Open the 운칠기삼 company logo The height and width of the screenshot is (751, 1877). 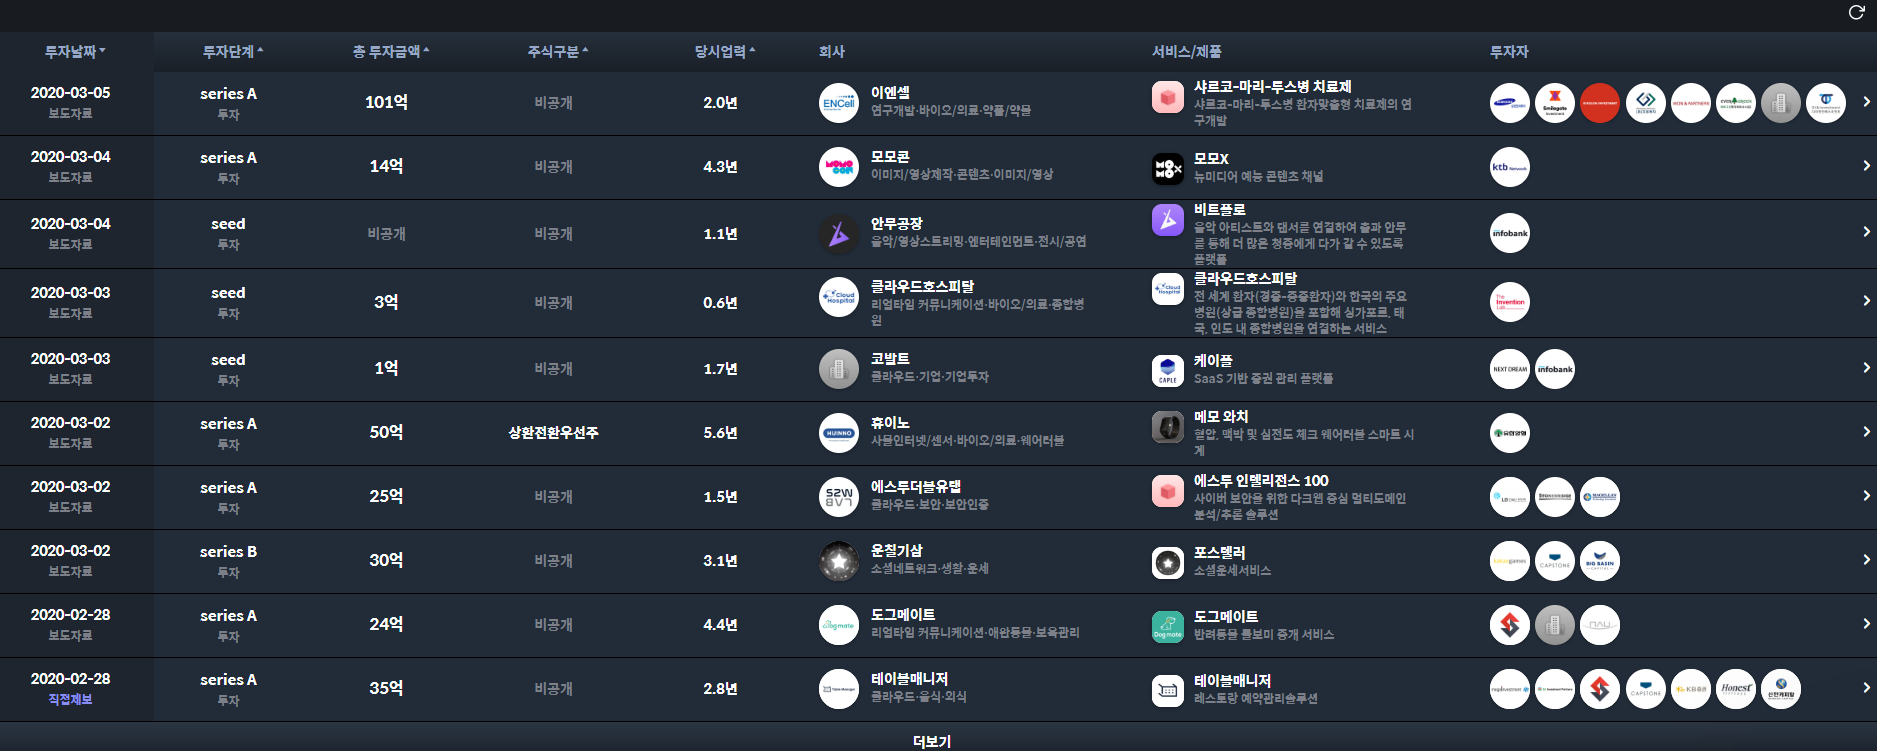(839, 561)
